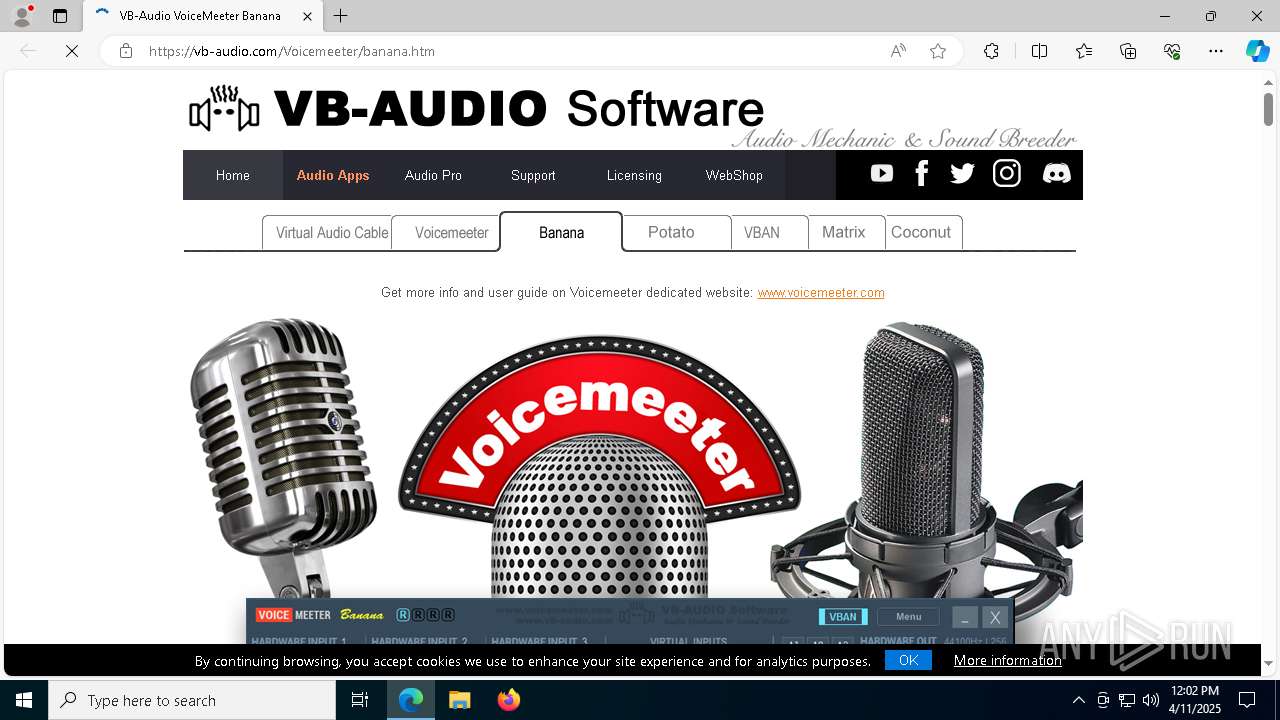Open Task View on taskbar
This screenshot has height=720, width=1280.
tap(360, 700)
